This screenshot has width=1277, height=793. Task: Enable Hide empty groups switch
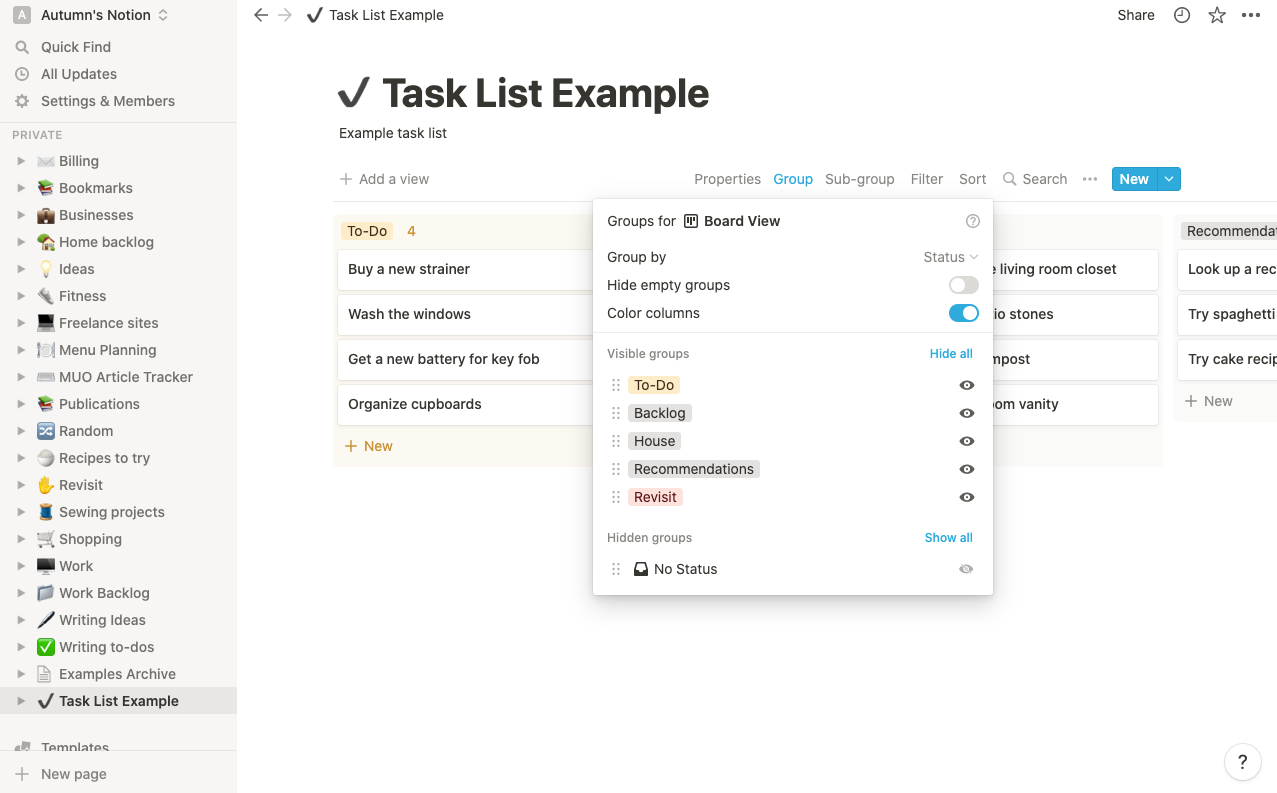(x=963, y=285)
